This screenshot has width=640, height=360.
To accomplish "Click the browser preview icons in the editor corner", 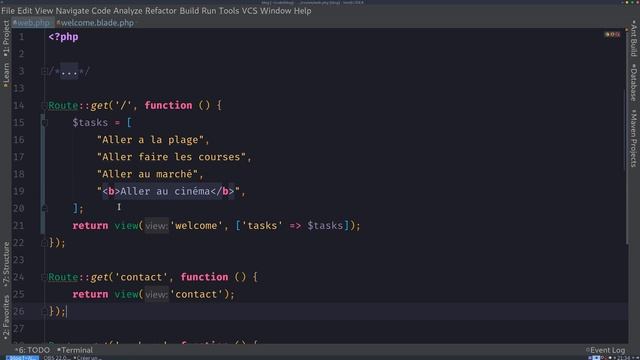I will pyautogui.click(x=613, y=35).
